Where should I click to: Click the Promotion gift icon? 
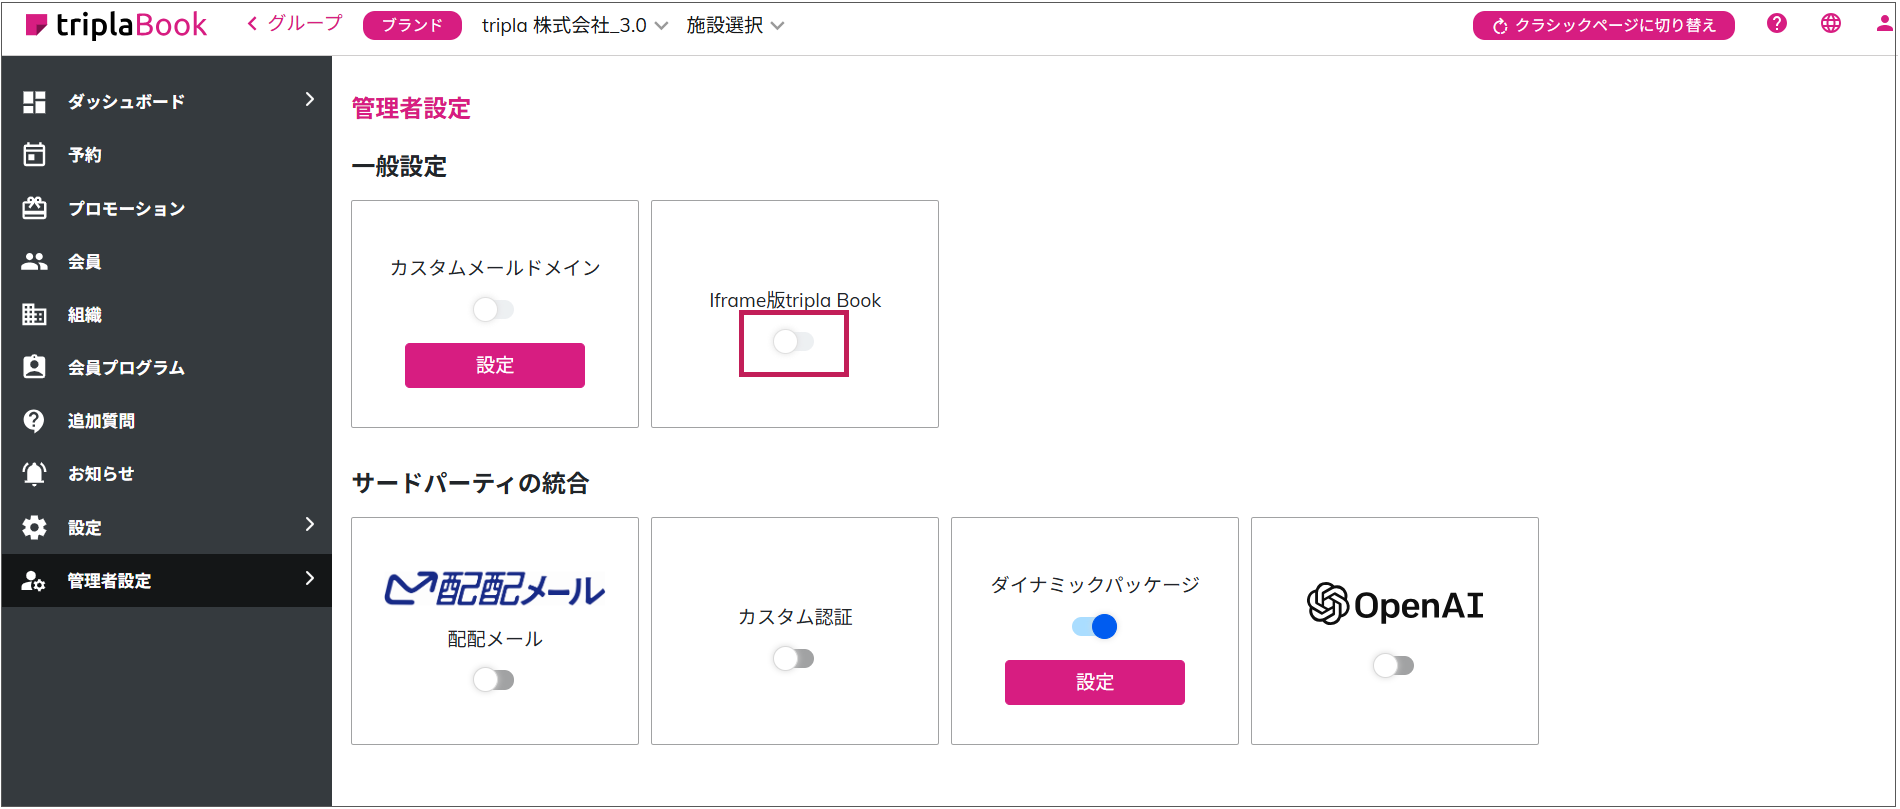click(35, 208)
